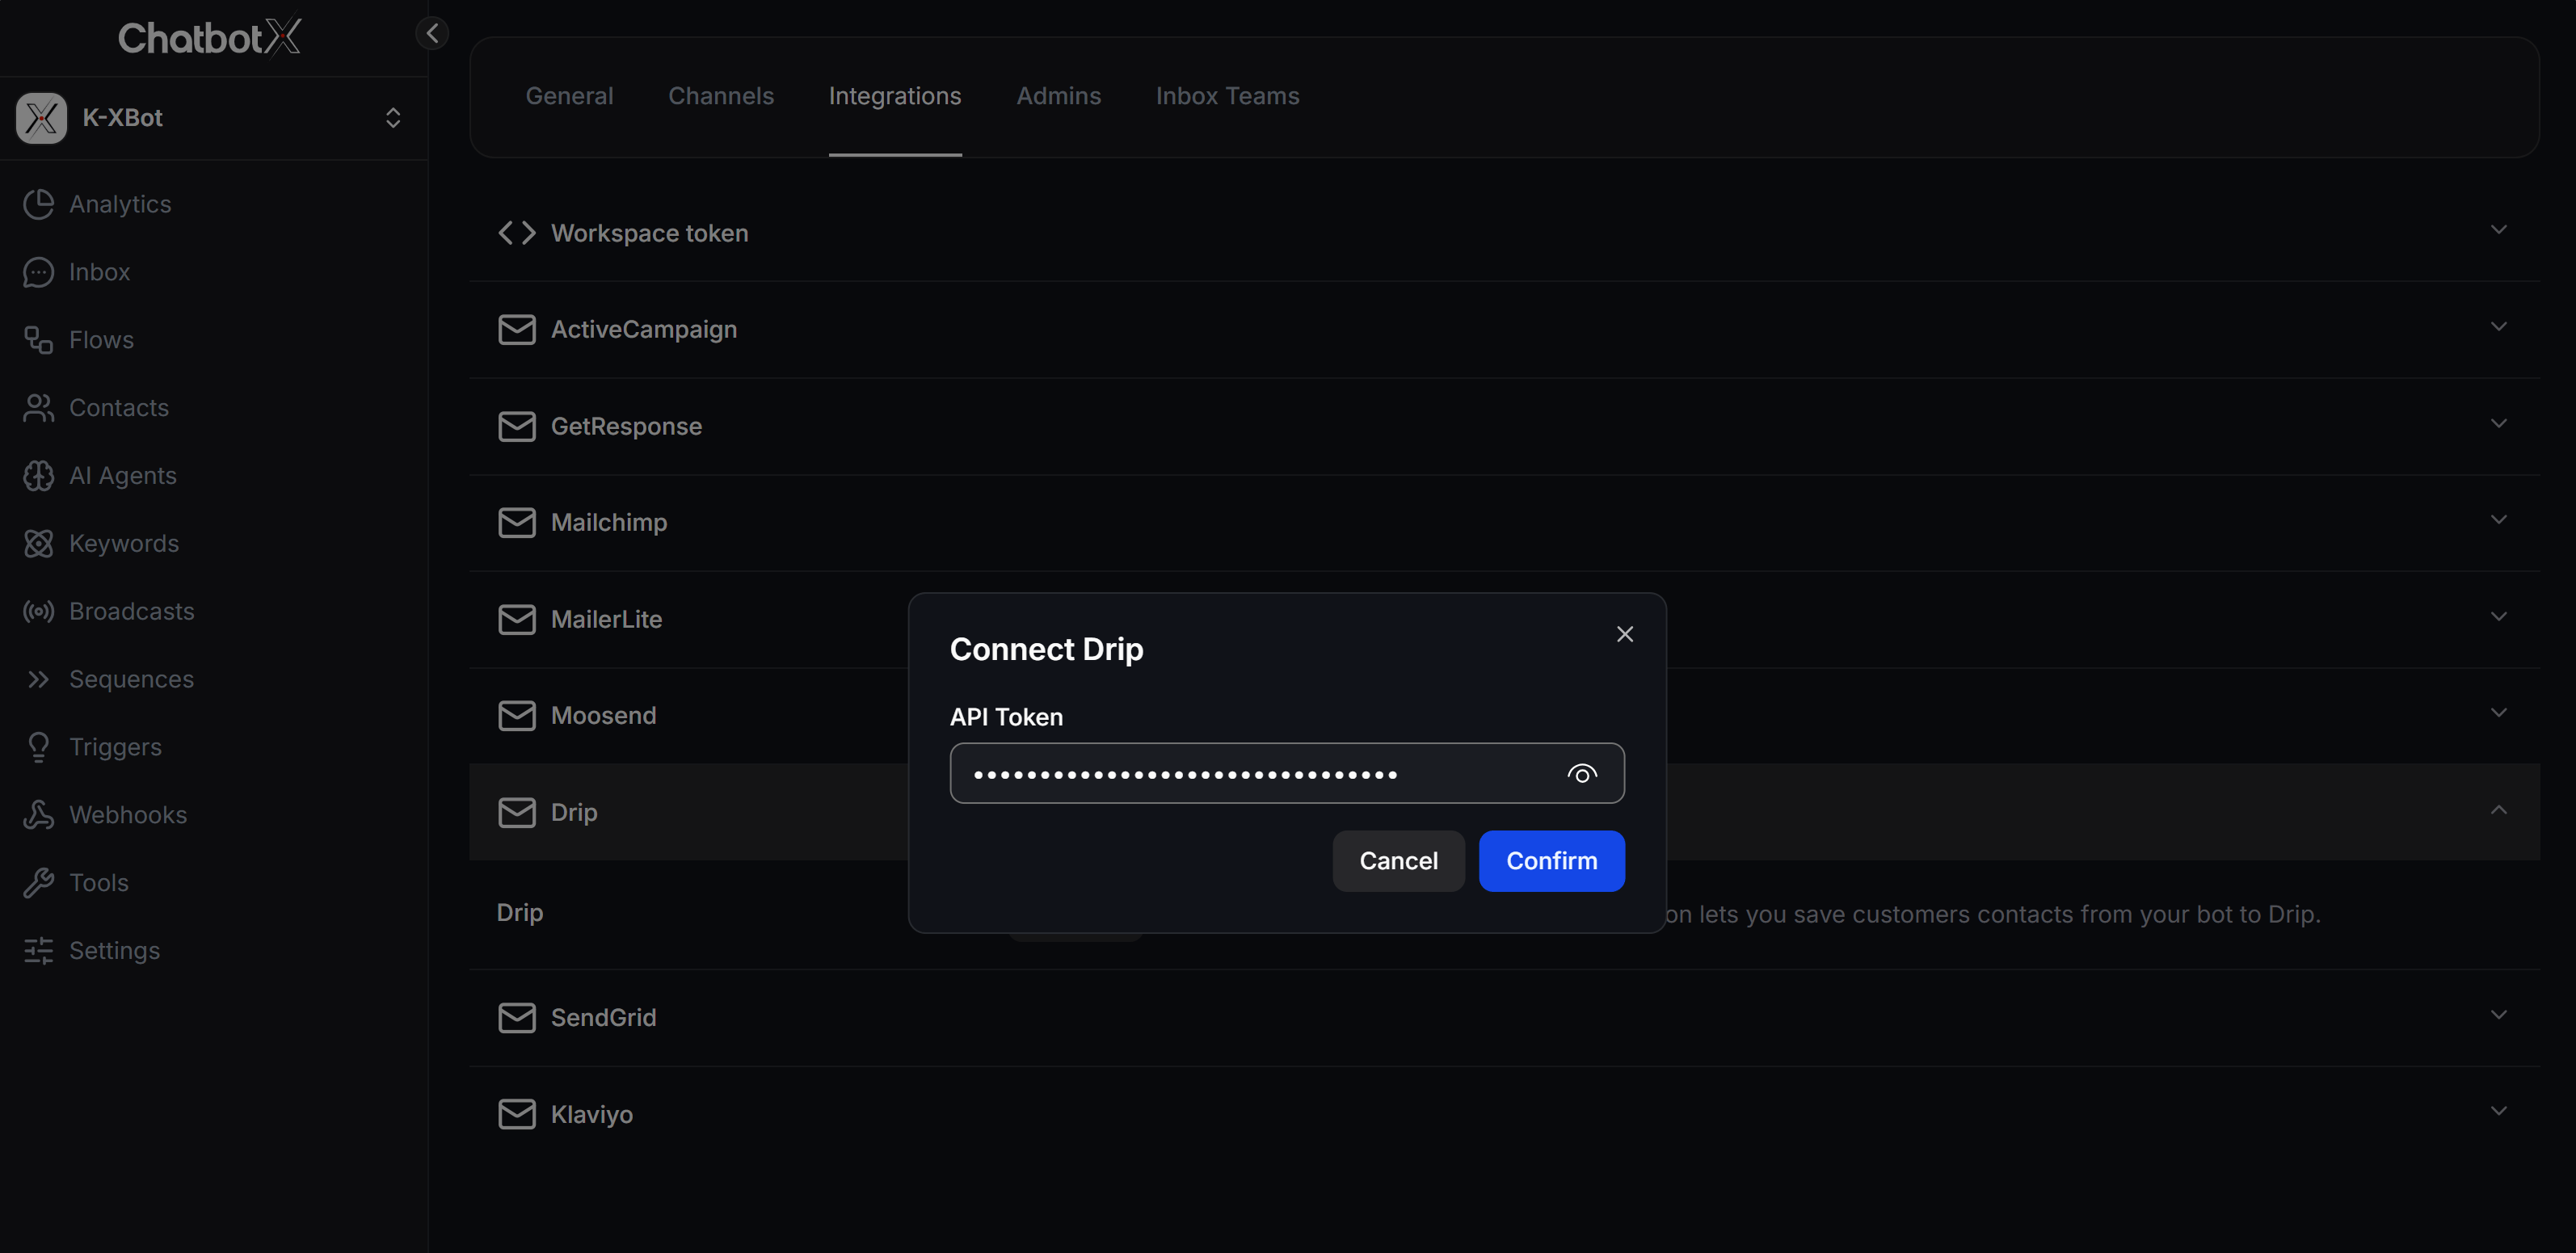
Task: Open Webhooks icon in sidebar
Action: pyautogui.click(x=38, y=815)
